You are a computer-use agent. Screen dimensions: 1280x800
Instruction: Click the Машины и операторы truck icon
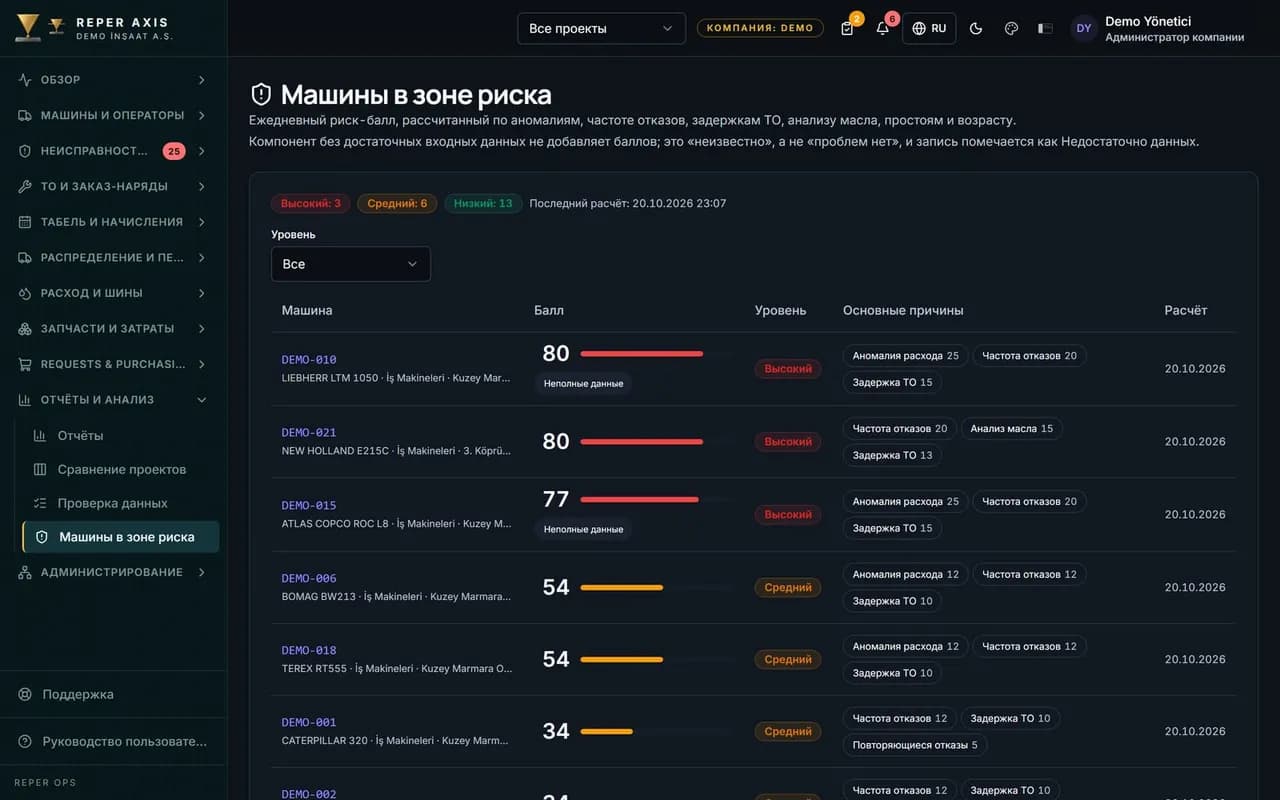click(25, 115)
